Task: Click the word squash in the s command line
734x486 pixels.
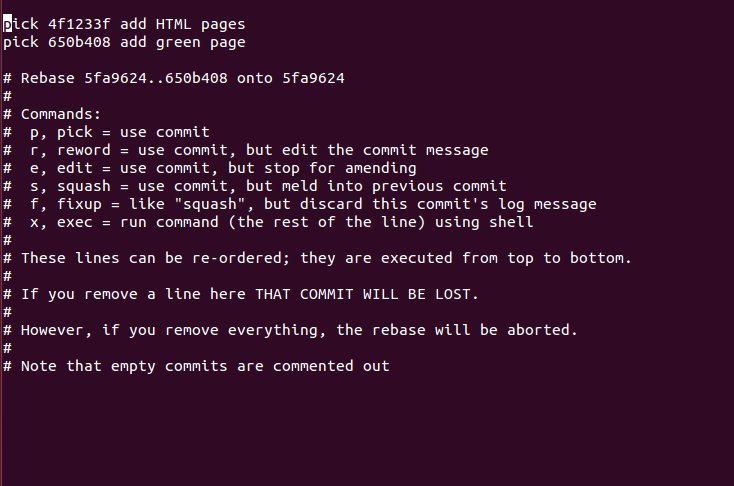Action: [84, 186]
